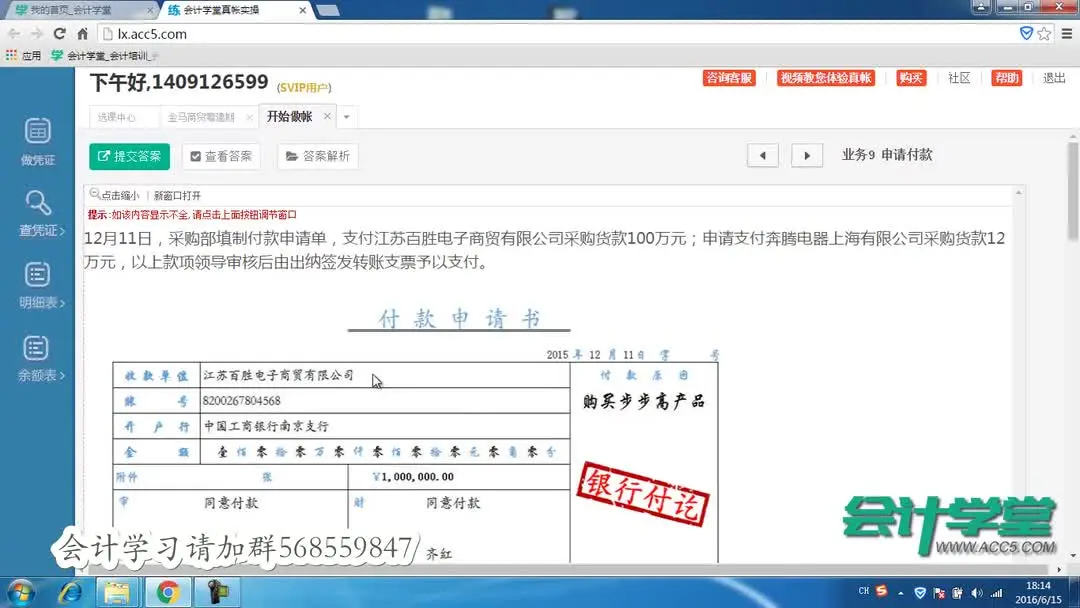Open the 会计学堂_会计培训 bookmark
The image size is (1080, 608).
[x=104, y=56]
